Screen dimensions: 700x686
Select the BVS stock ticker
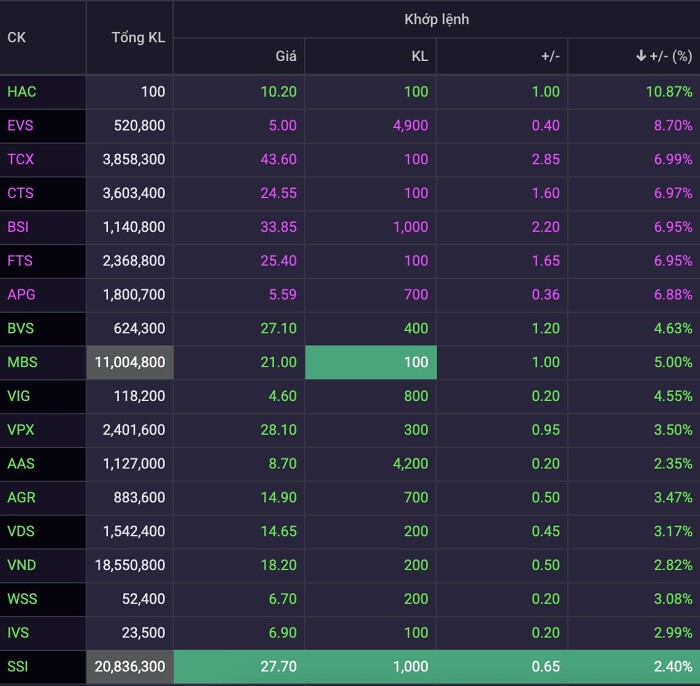[21, 328]
